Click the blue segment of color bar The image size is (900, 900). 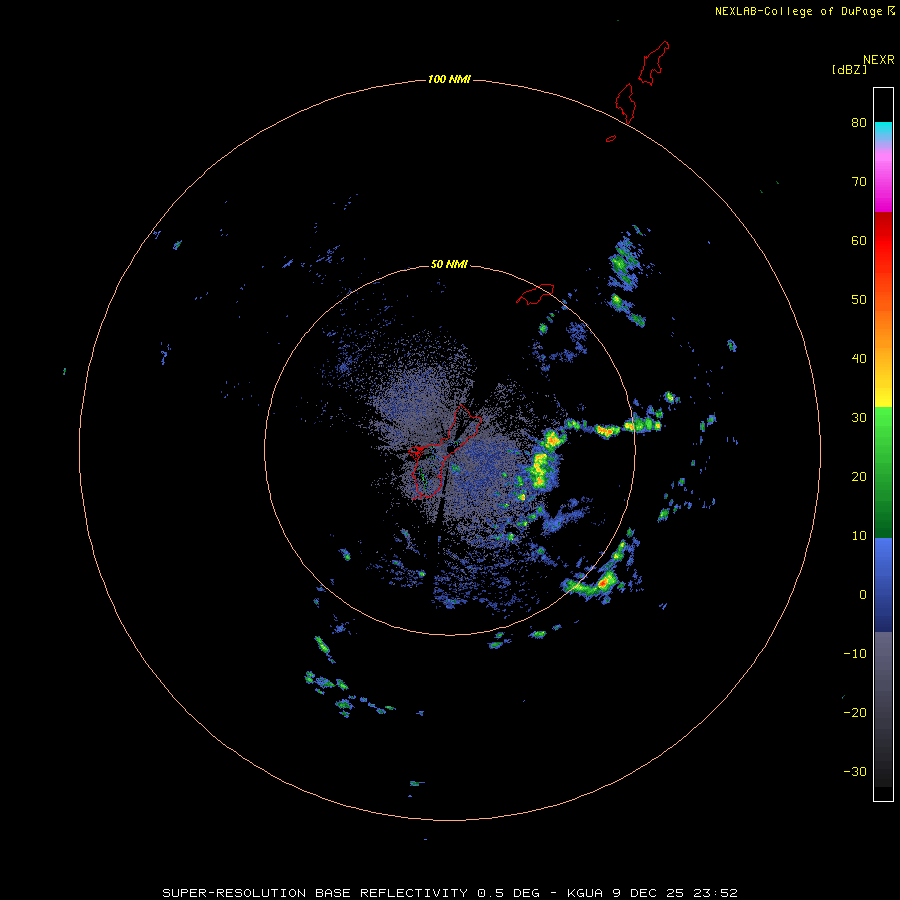883,583
